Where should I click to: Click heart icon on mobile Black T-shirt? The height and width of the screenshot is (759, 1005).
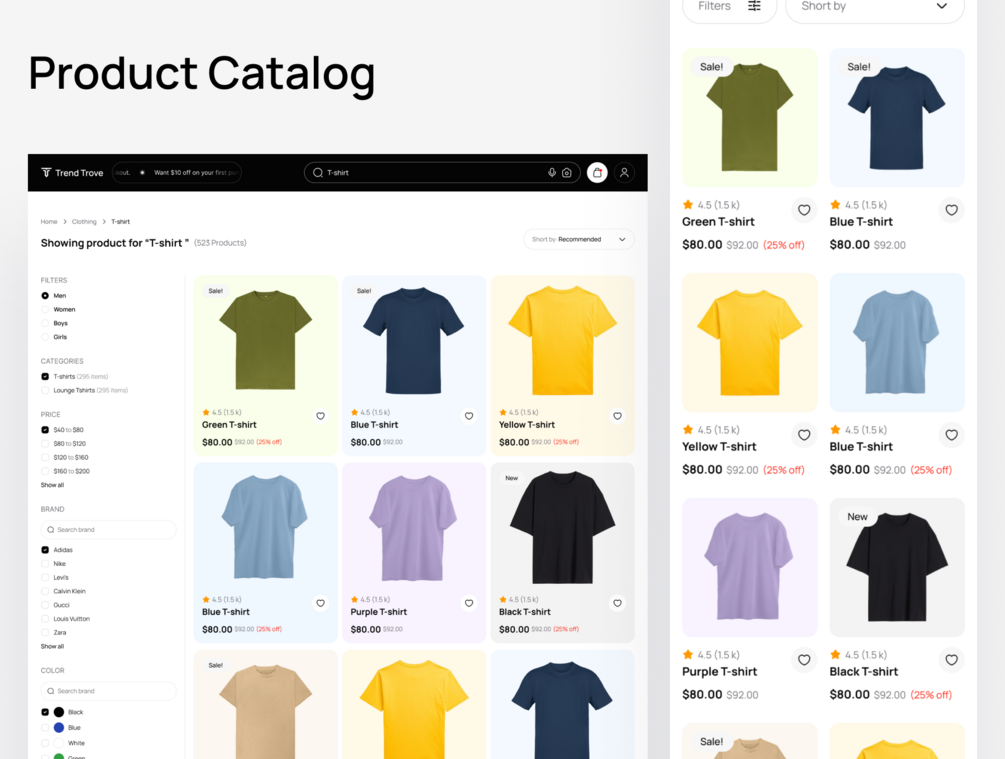coord(951,660)
